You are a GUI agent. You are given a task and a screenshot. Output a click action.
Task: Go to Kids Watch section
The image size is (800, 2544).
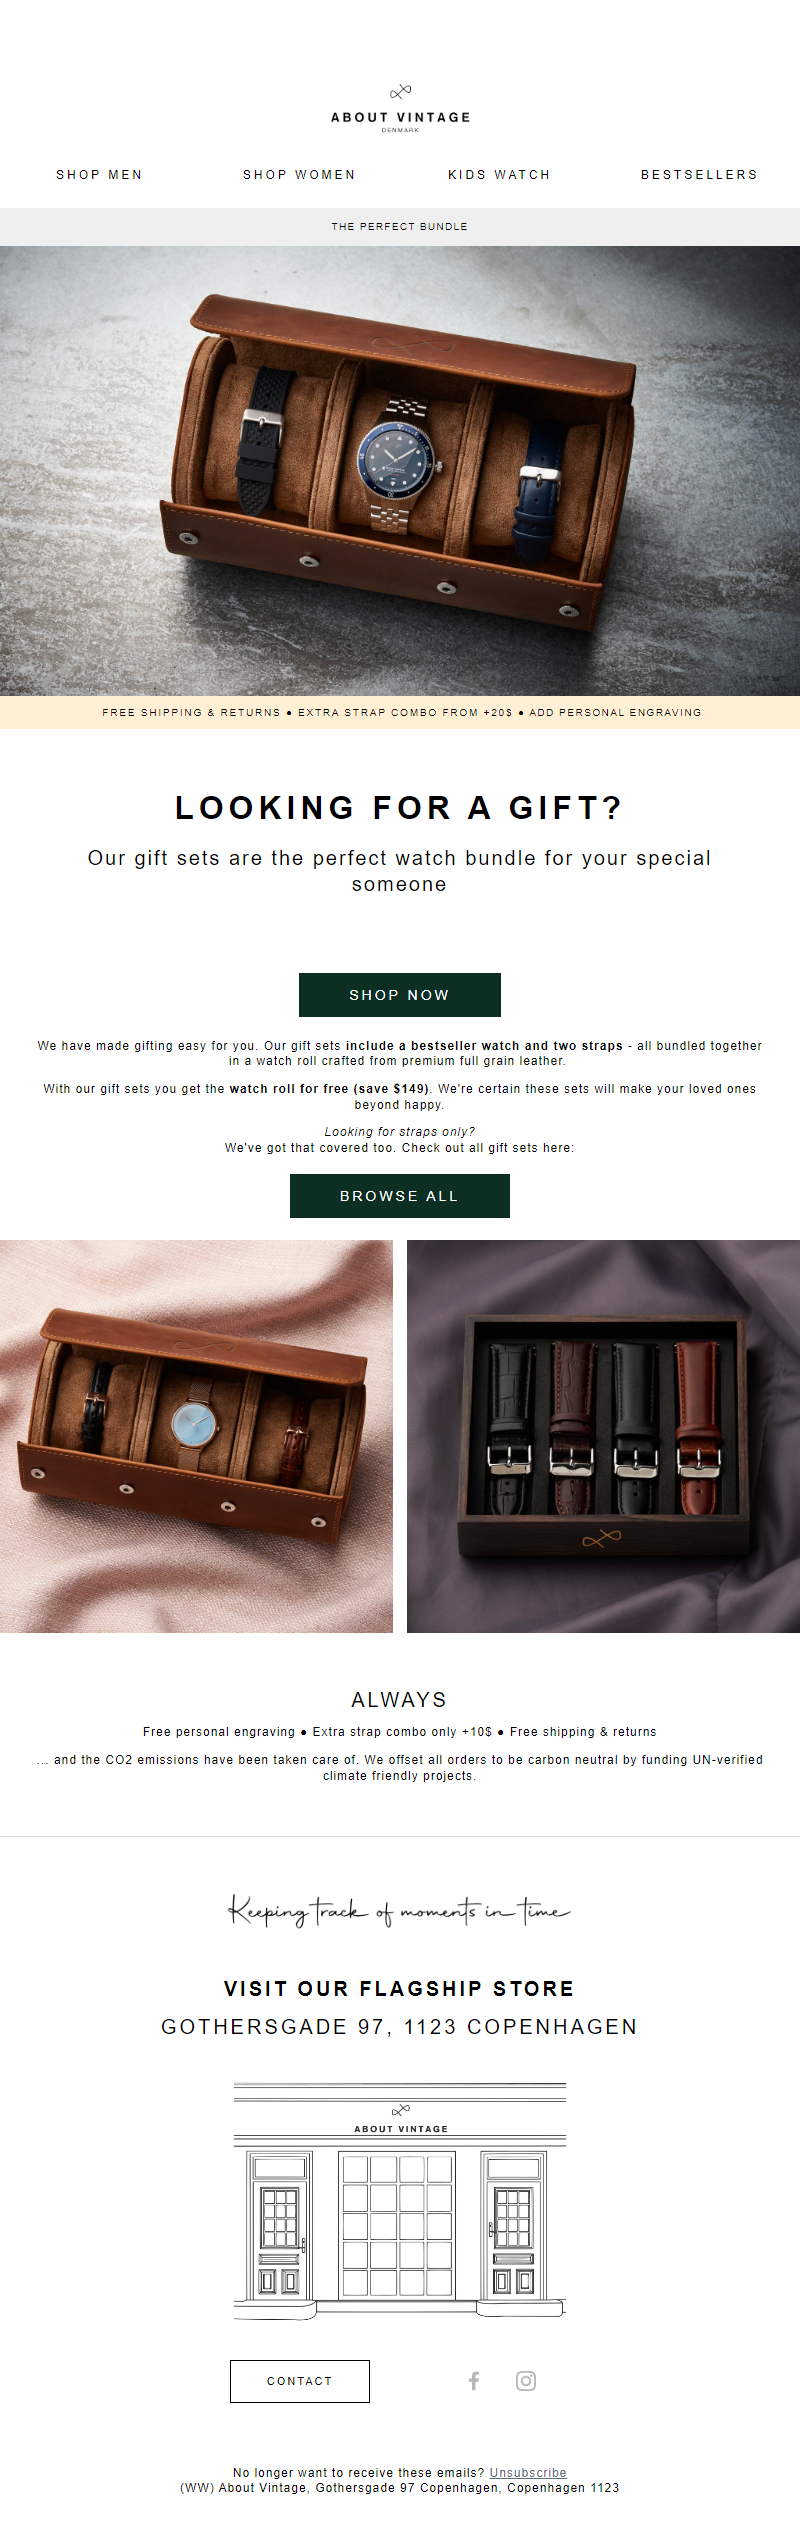point(499,175)
